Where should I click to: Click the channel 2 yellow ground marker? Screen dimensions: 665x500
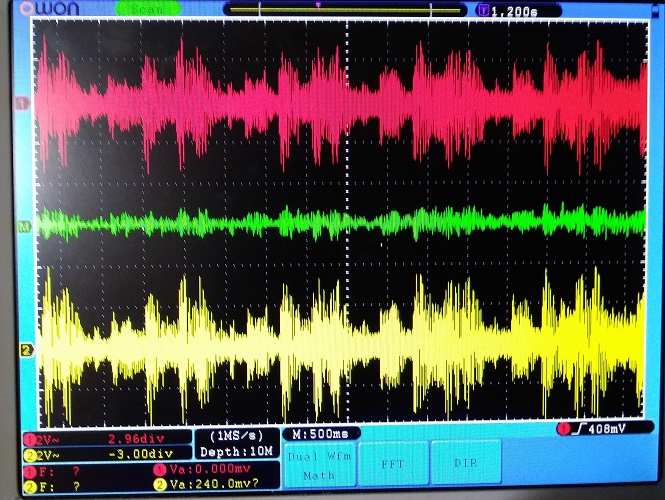pyautogui.click(x=25, y=350)
